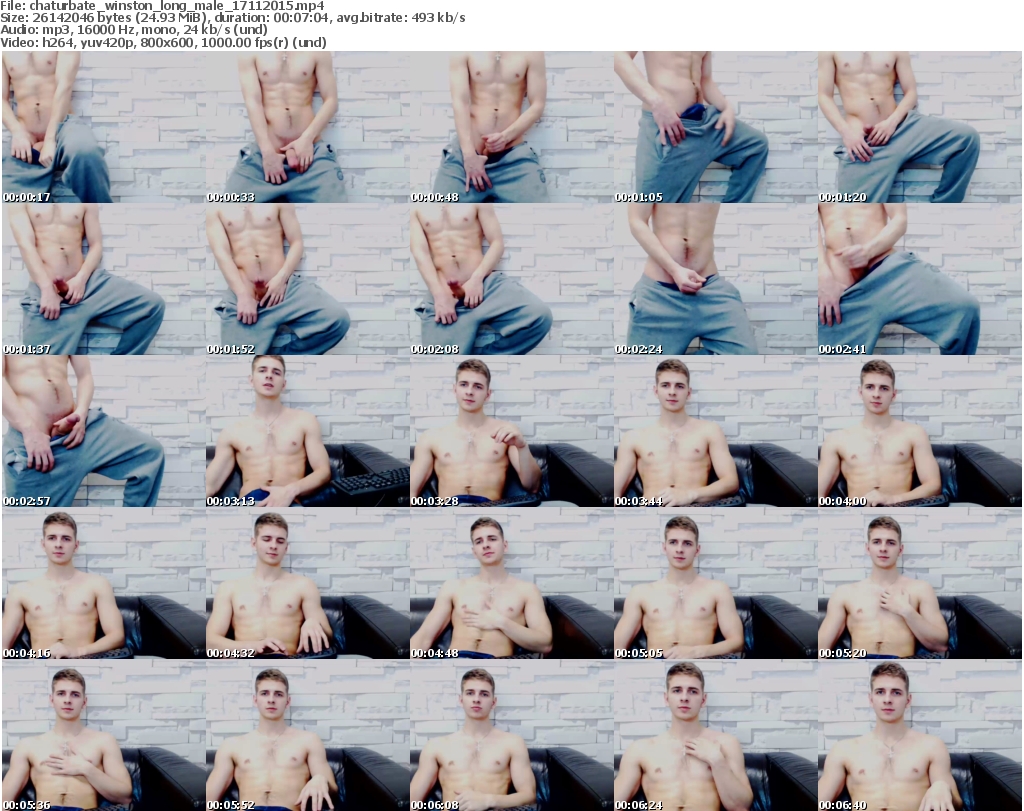Pick the frame thumbnail stamped 00:04:48
The width and height of the screenshot is (1024, 811).
tap(511, 584)
